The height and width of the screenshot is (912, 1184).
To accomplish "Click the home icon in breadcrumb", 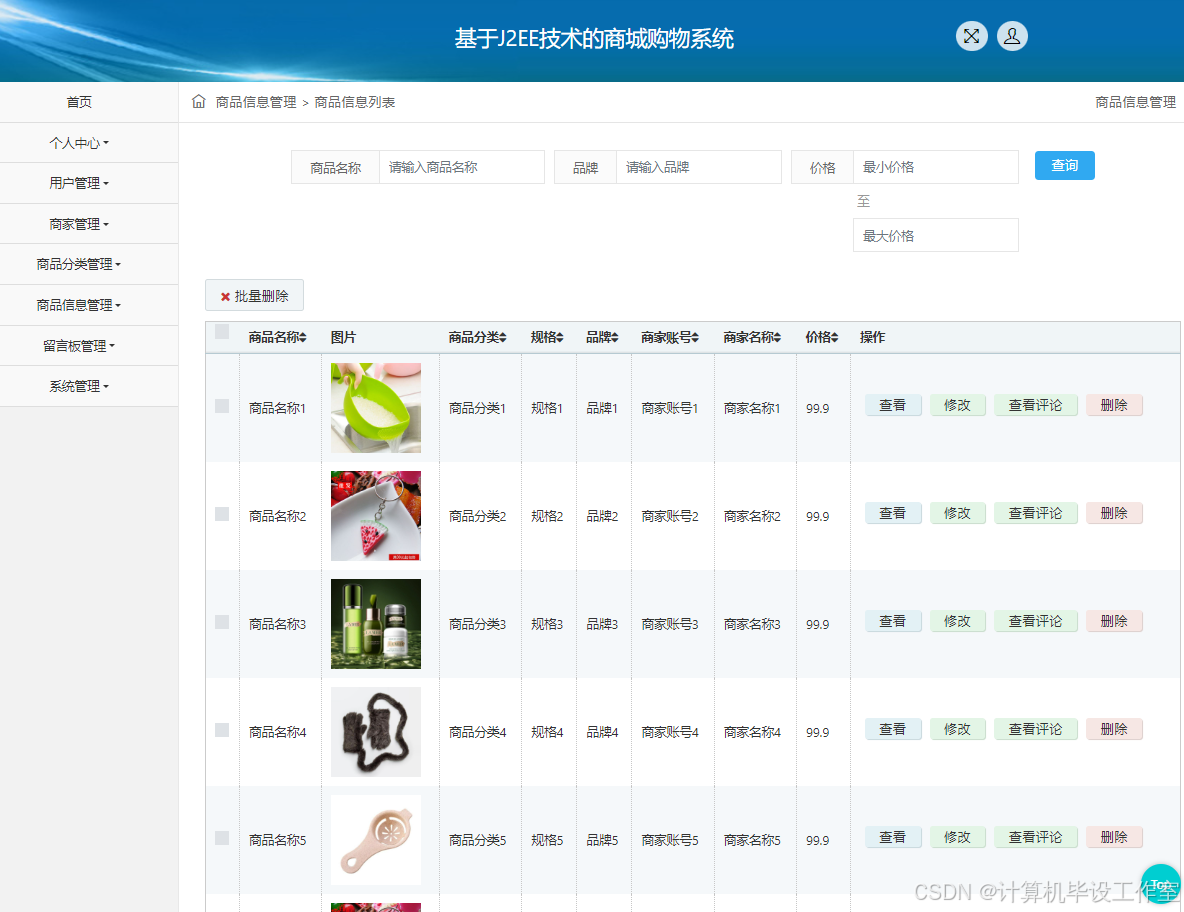I will (199, 101).
